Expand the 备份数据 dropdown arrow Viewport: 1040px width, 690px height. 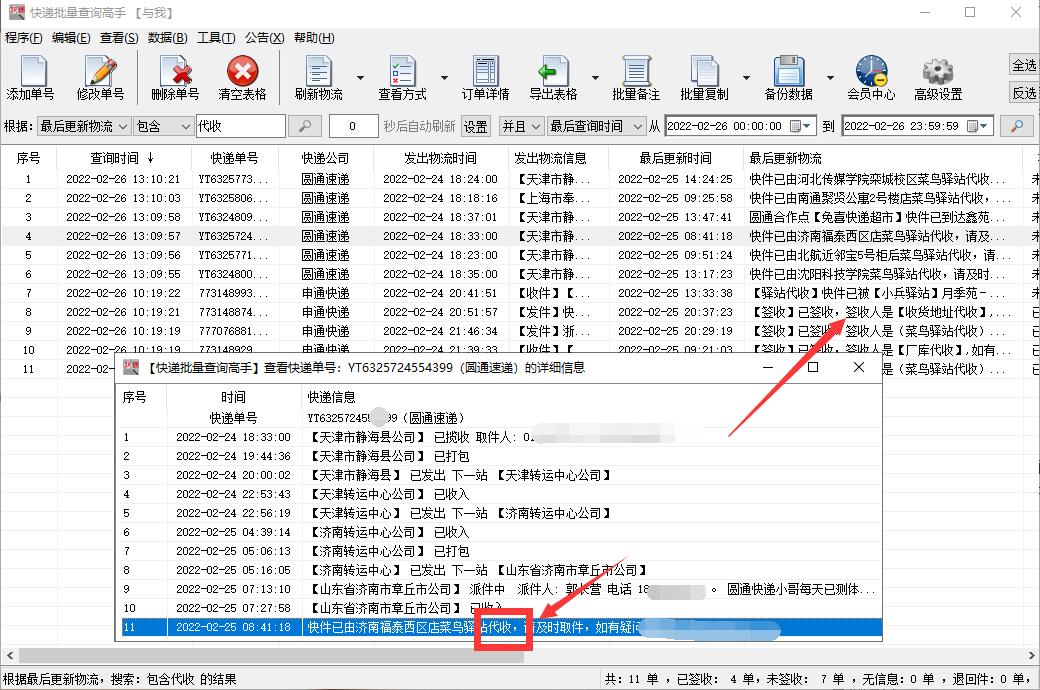coord(830,77)
